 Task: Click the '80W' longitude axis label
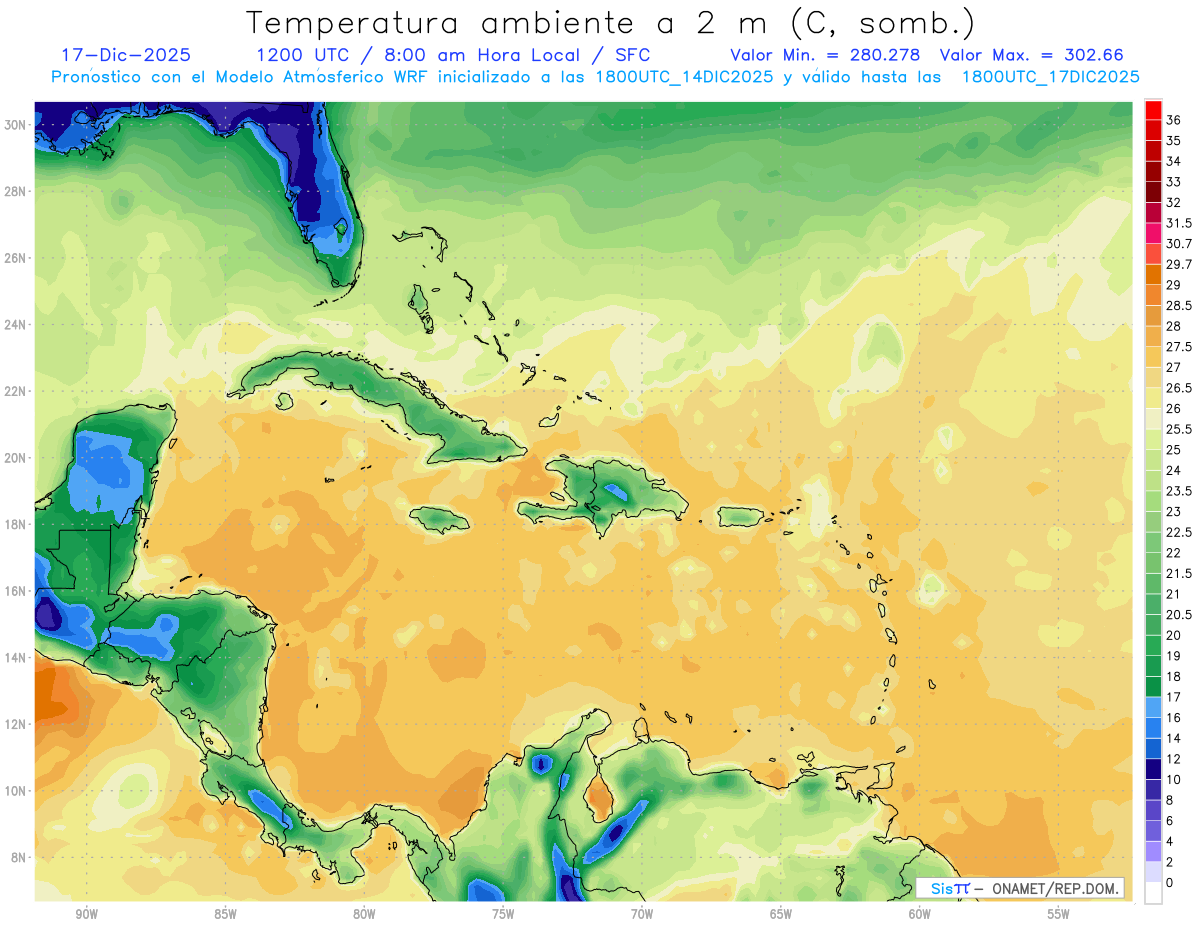pos(364,914)
